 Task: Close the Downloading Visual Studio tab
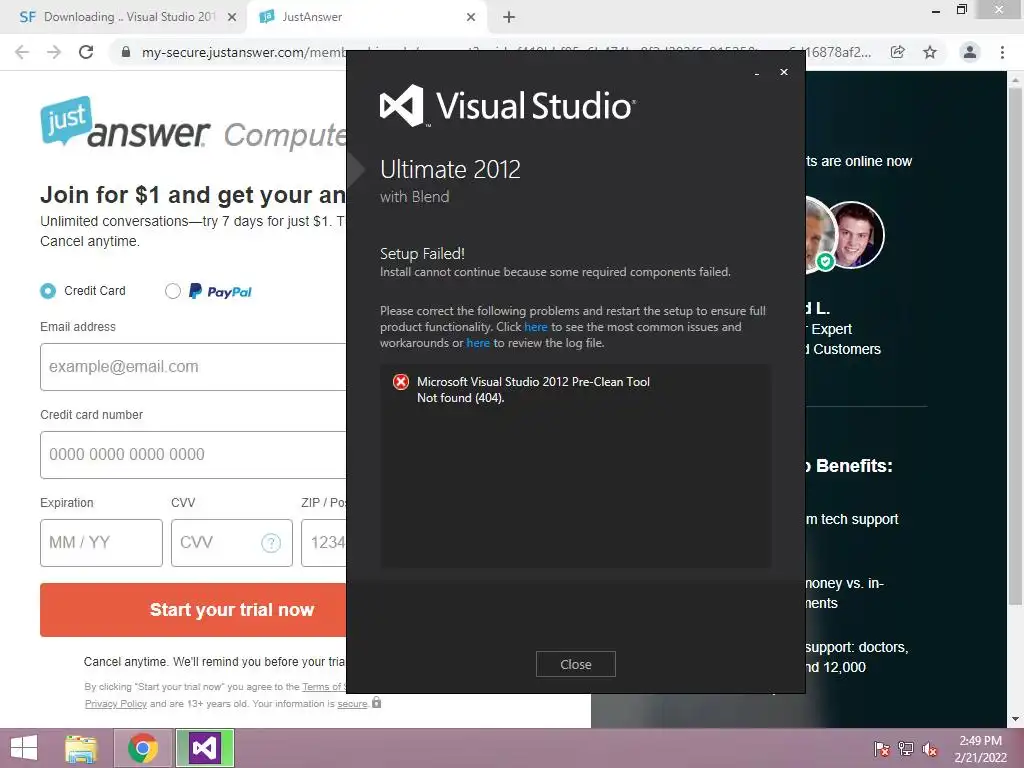[232, 18]
